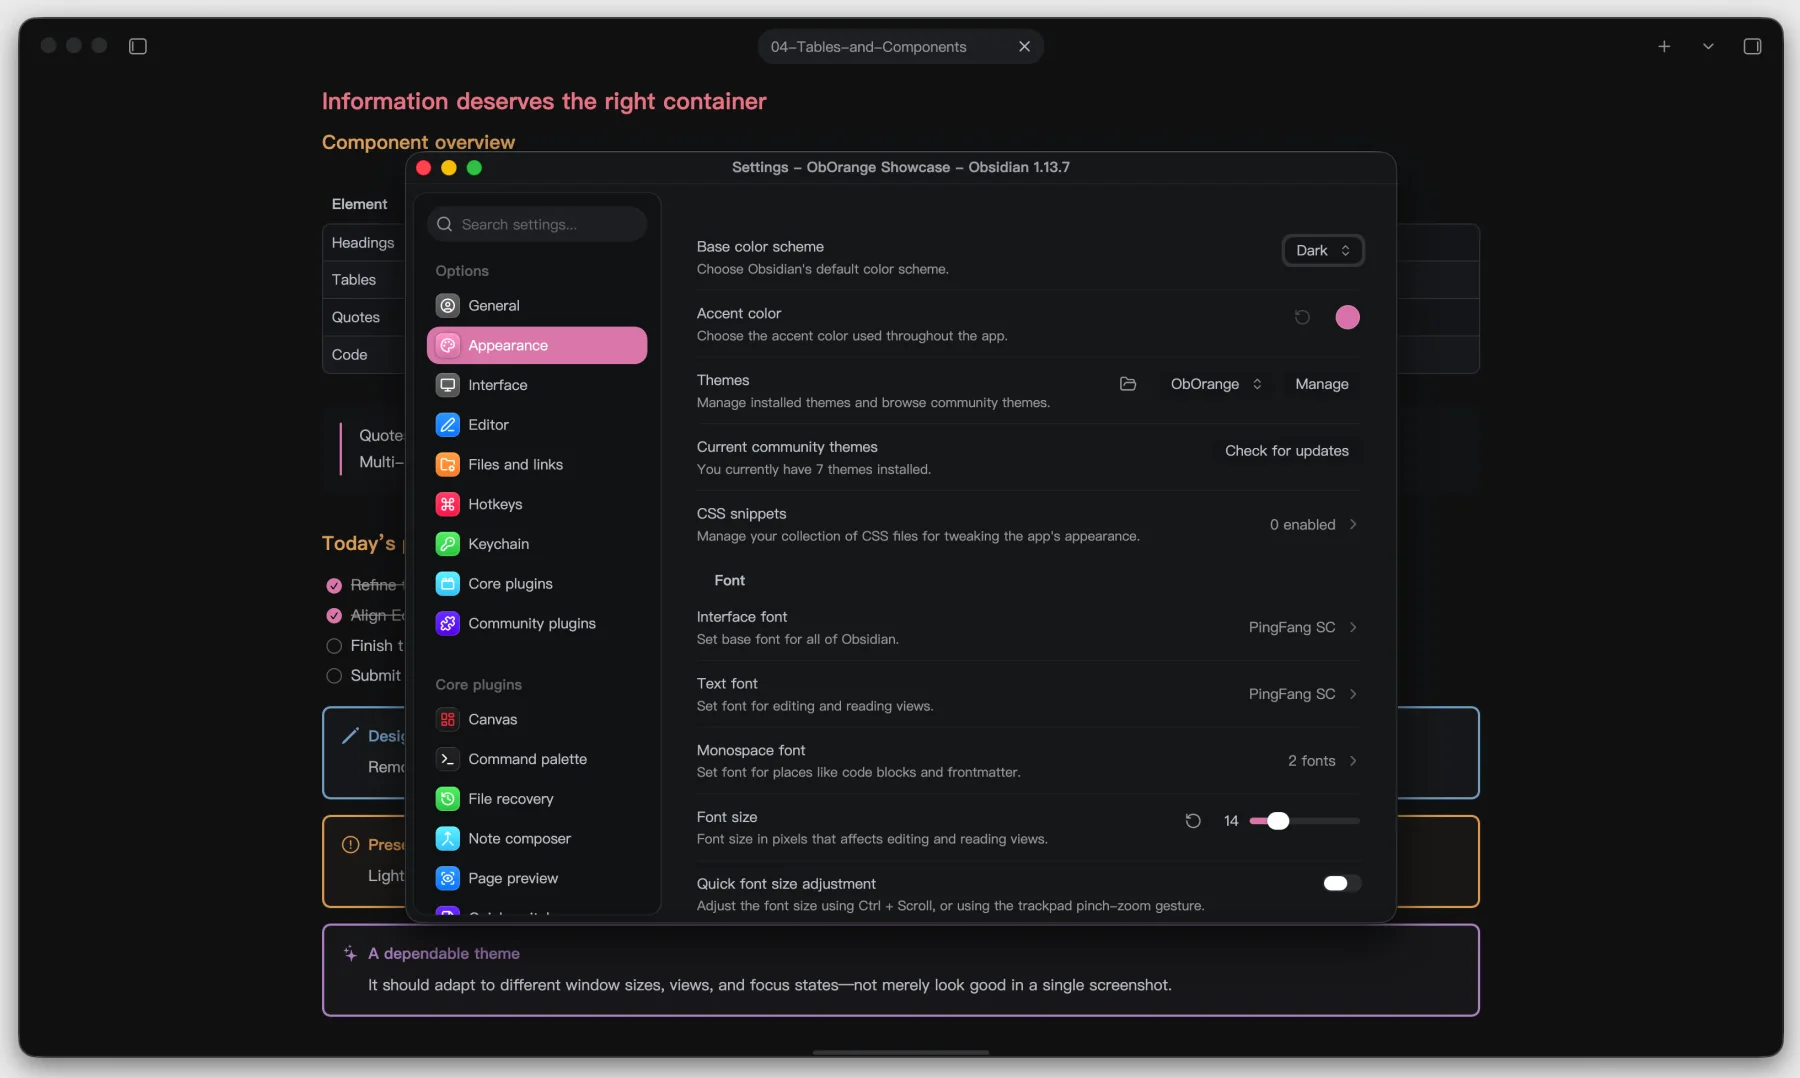Expand Interface font PingFang SC chevron
Screen dimensions: 1800x1078
(x=1353, y=627)
